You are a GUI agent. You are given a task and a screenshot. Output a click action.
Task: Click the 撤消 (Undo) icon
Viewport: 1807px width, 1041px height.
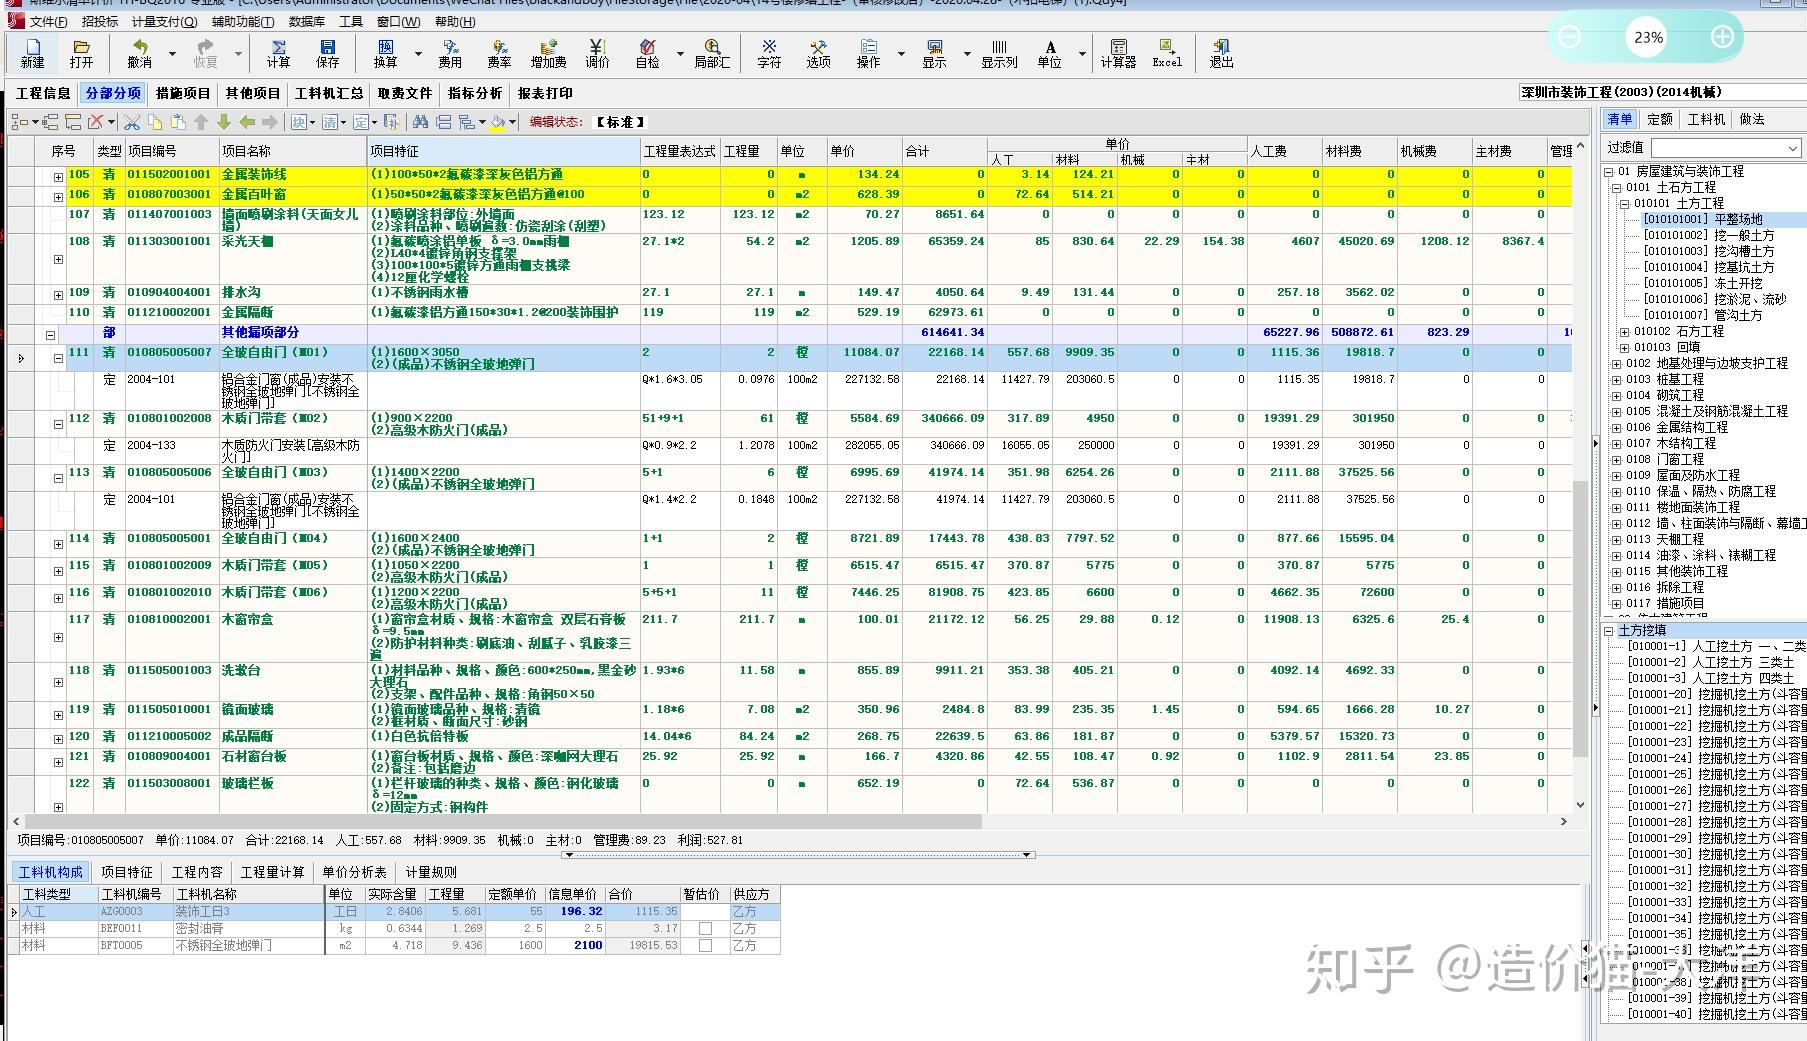click(x=139, y=54)
